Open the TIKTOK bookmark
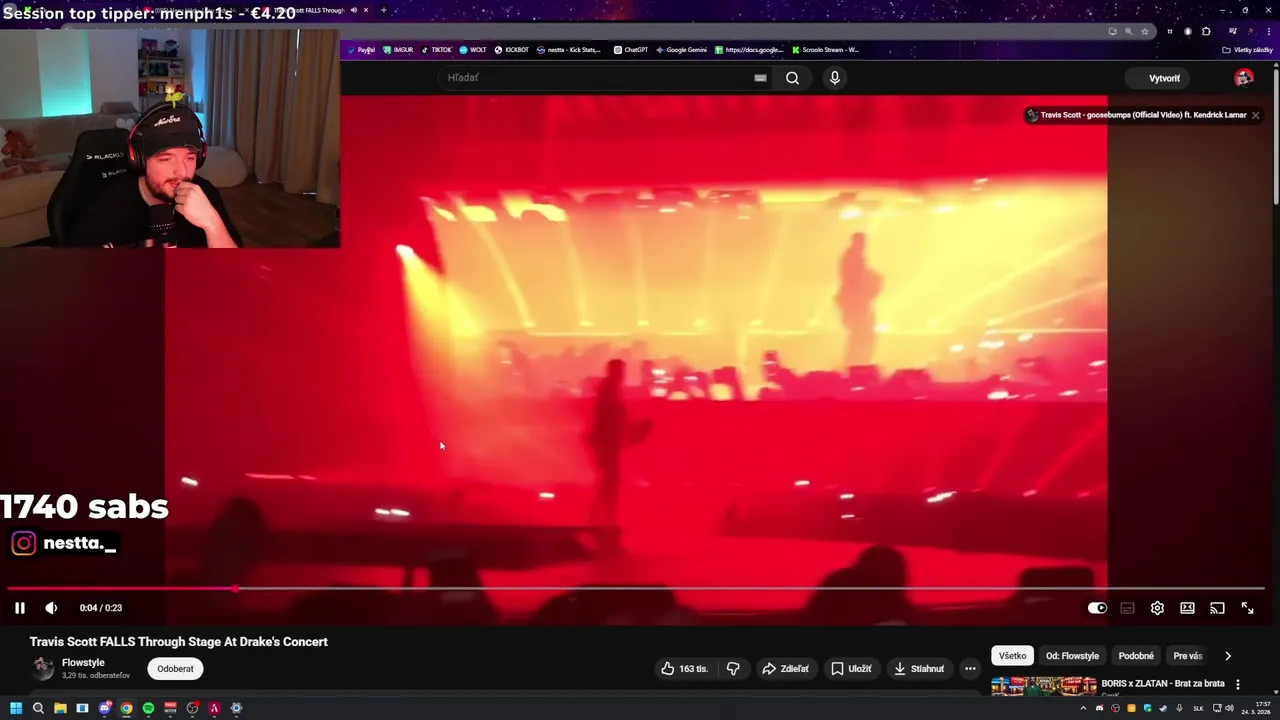This screenshot has height=720, width=1280. click(436, 49)
